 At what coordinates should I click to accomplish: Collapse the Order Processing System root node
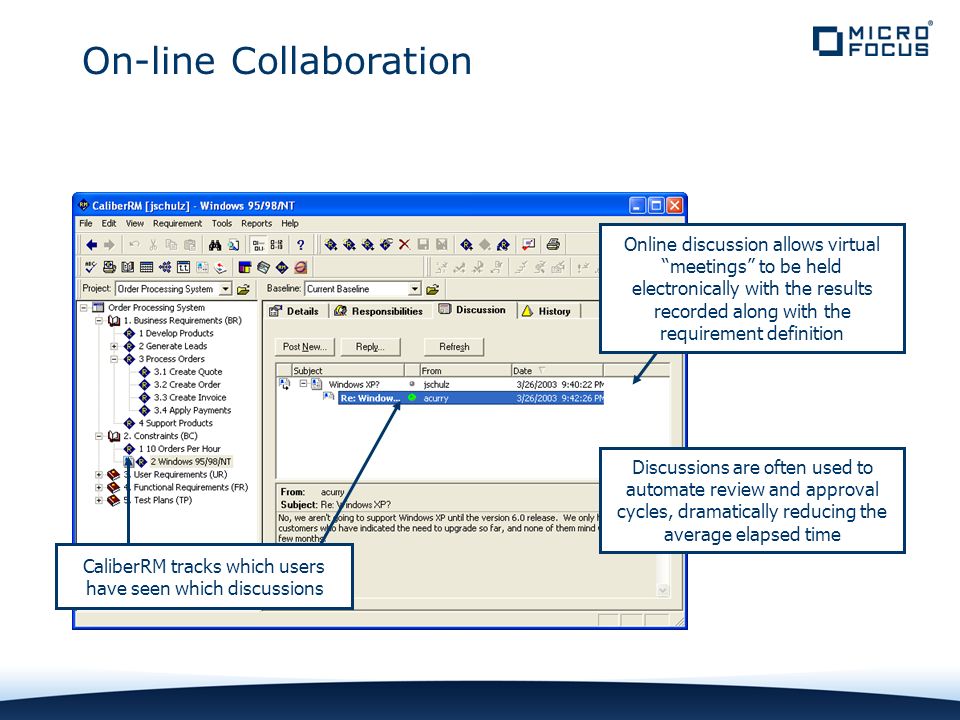(84, 307)
